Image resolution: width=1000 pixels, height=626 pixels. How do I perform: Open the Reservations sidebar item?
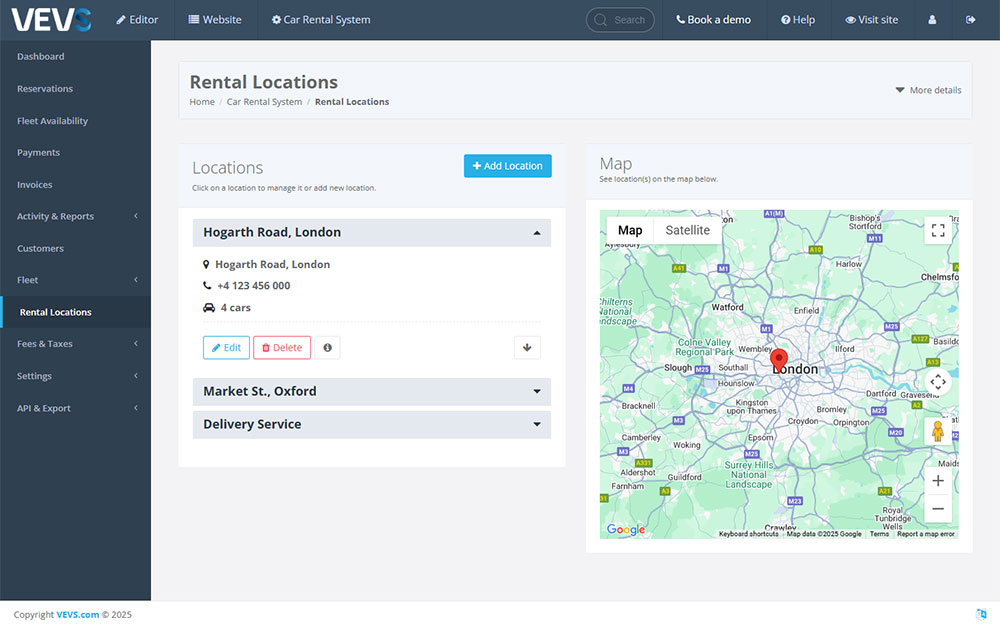coord(45,89)
